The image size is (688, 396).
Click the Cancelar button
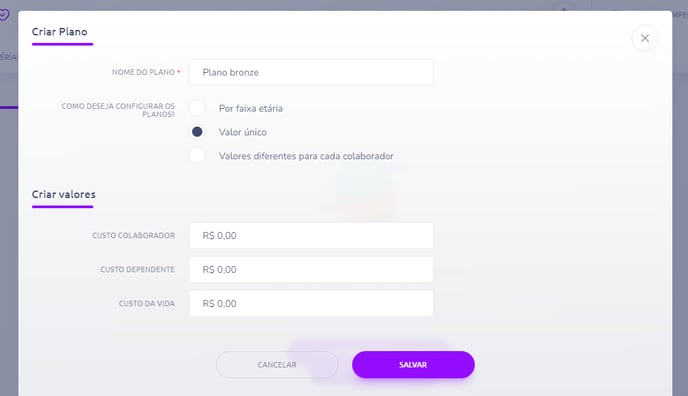pos(277,364)
